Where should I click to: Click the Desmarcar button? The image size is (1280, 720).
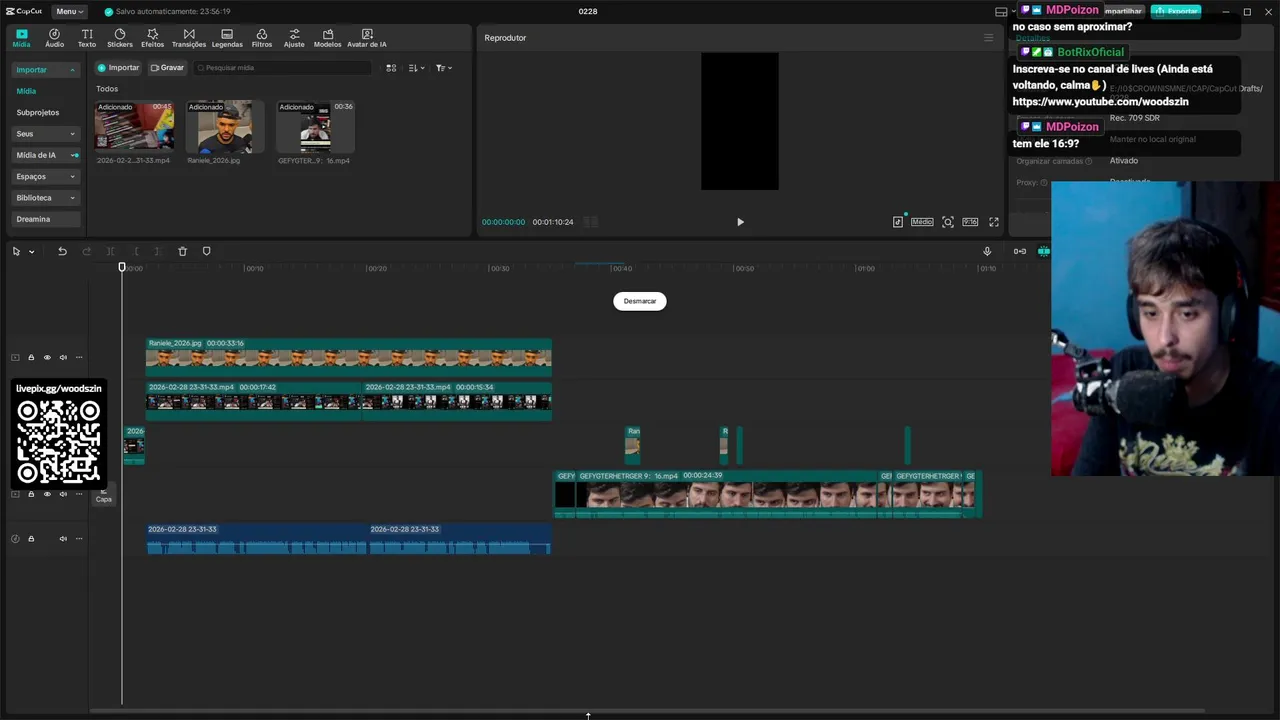640,301
